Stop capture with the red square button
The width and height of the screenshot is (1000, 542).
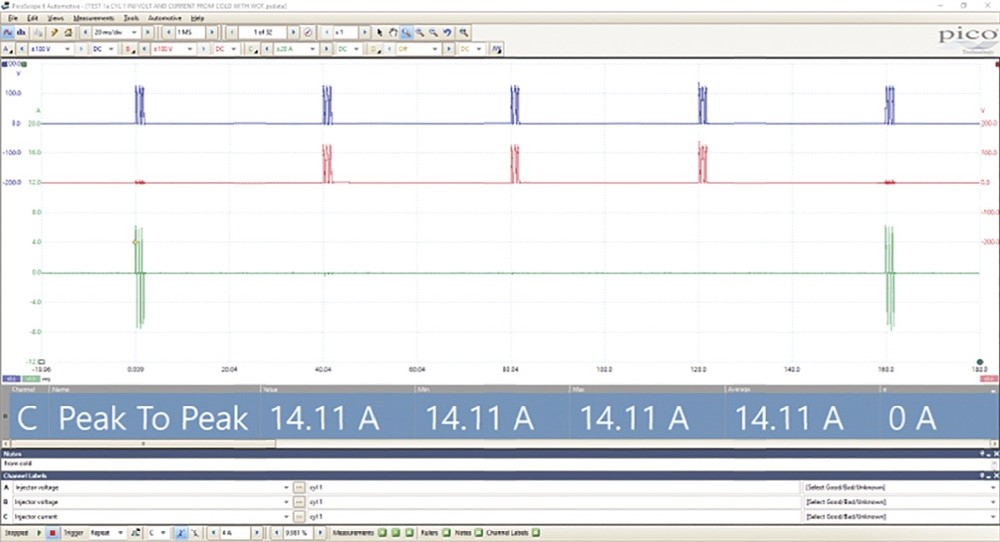[53, 532]
